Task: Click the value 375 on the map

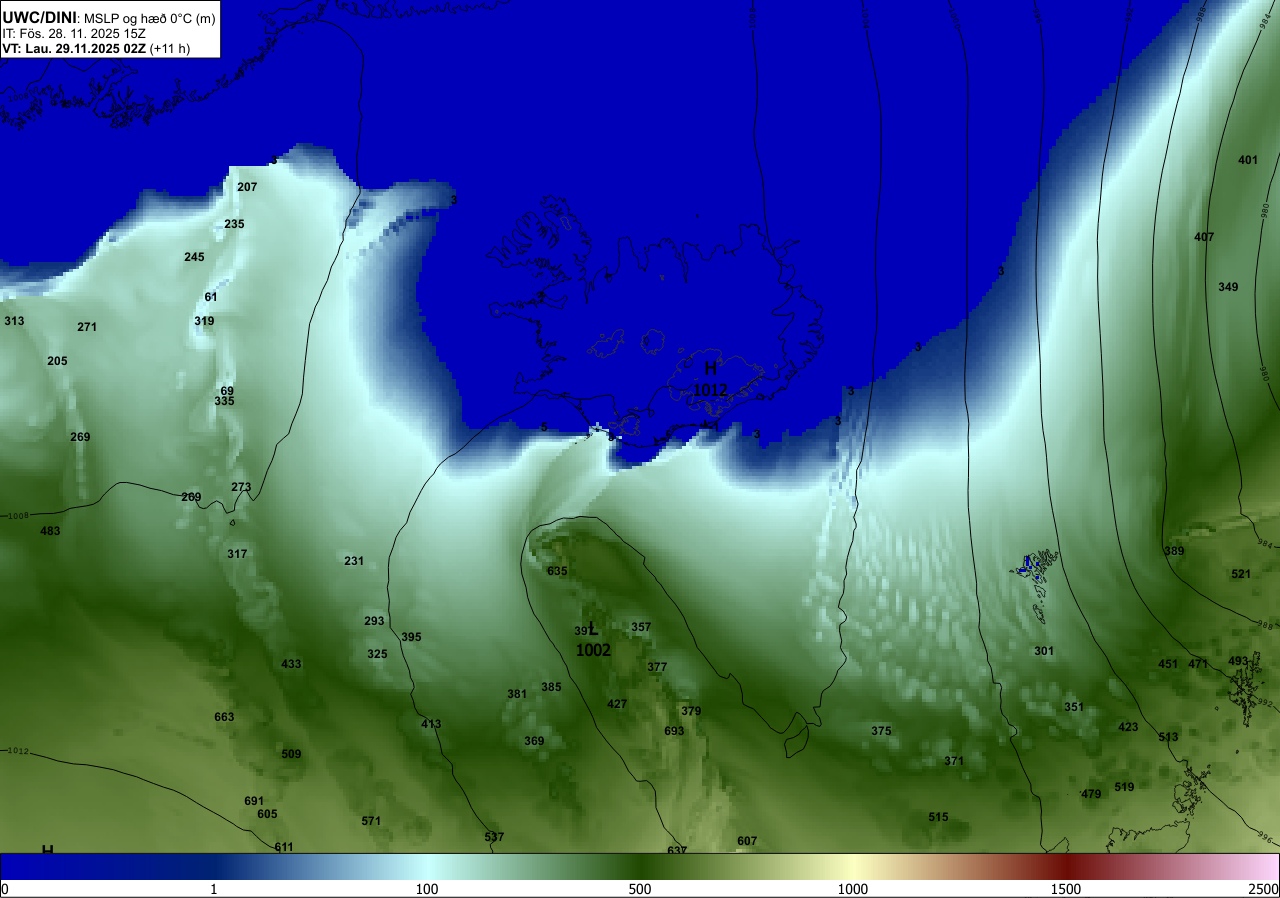Action: click(881, 731)
